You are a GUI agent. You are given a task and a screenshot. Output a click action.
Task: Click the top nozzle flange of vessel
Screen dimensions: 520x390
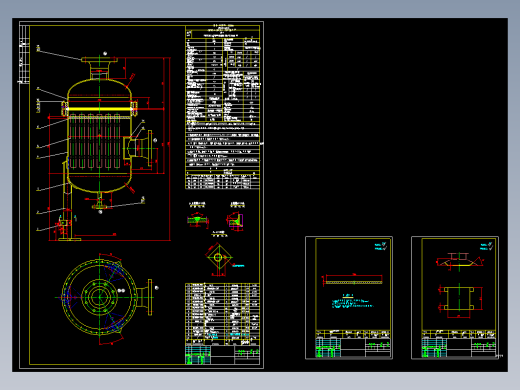pyautogui.click(x=99, y=60)
